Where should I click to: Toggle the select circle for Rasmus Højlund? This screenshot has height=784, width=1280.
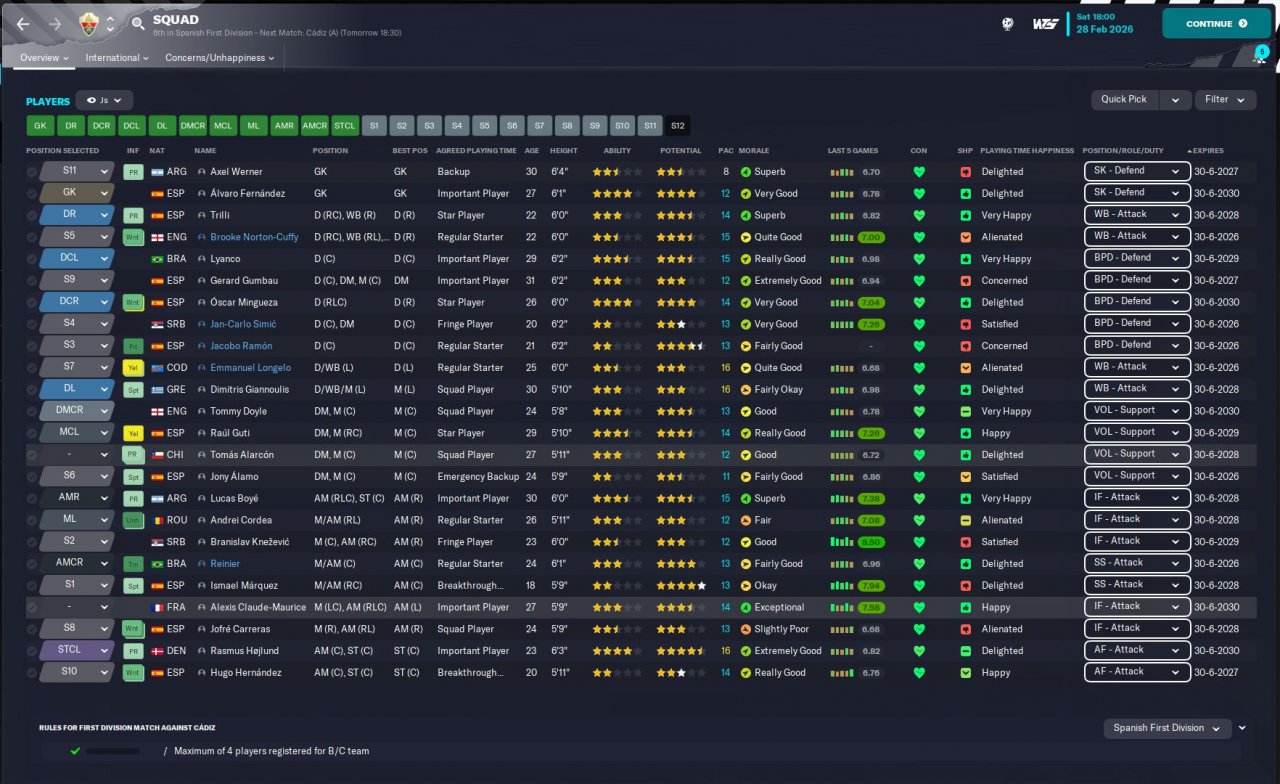coord(32,651)
